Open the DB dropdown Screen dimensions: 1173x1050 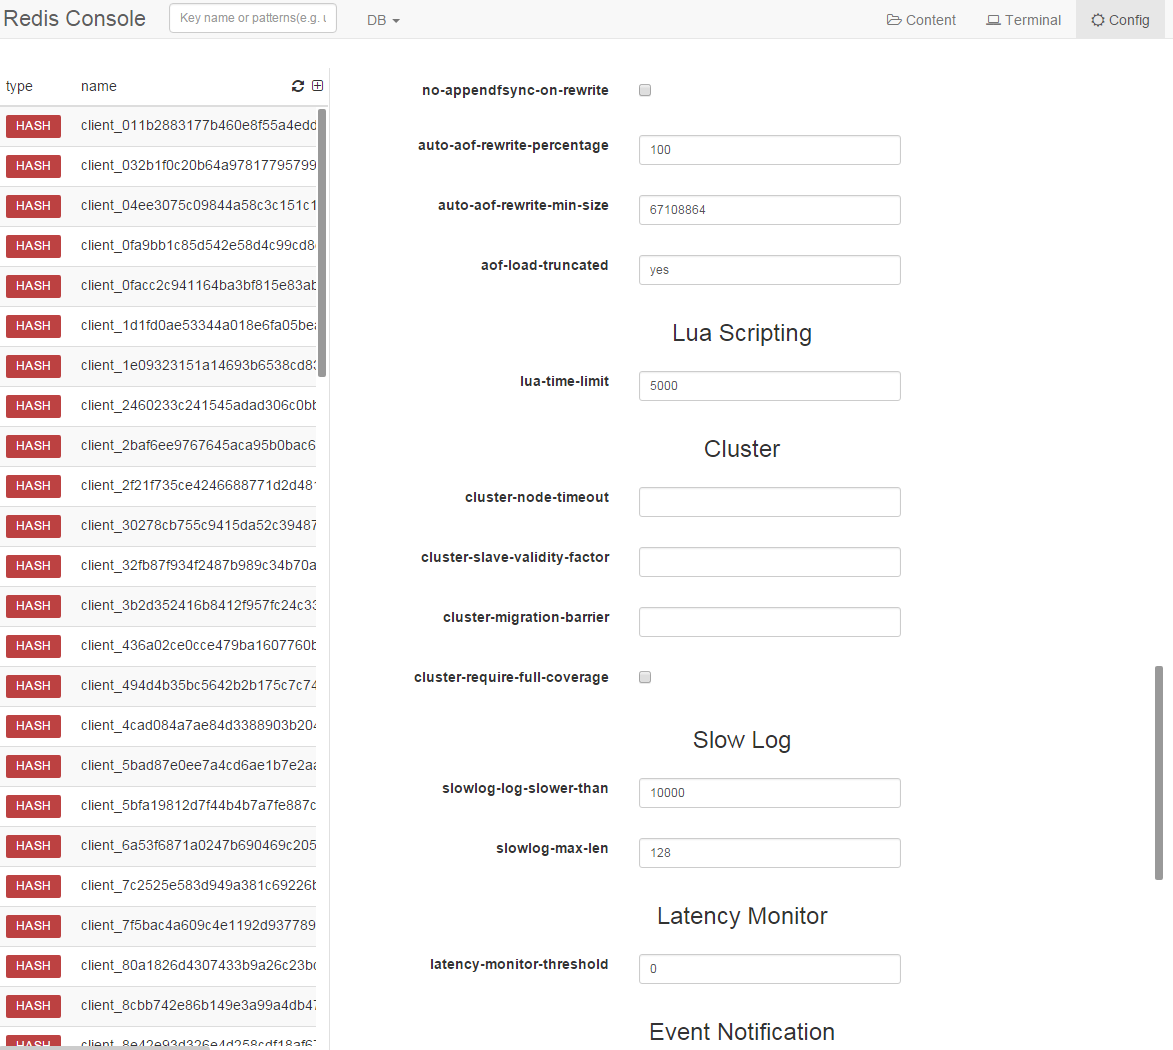click(x=383, y=20)
